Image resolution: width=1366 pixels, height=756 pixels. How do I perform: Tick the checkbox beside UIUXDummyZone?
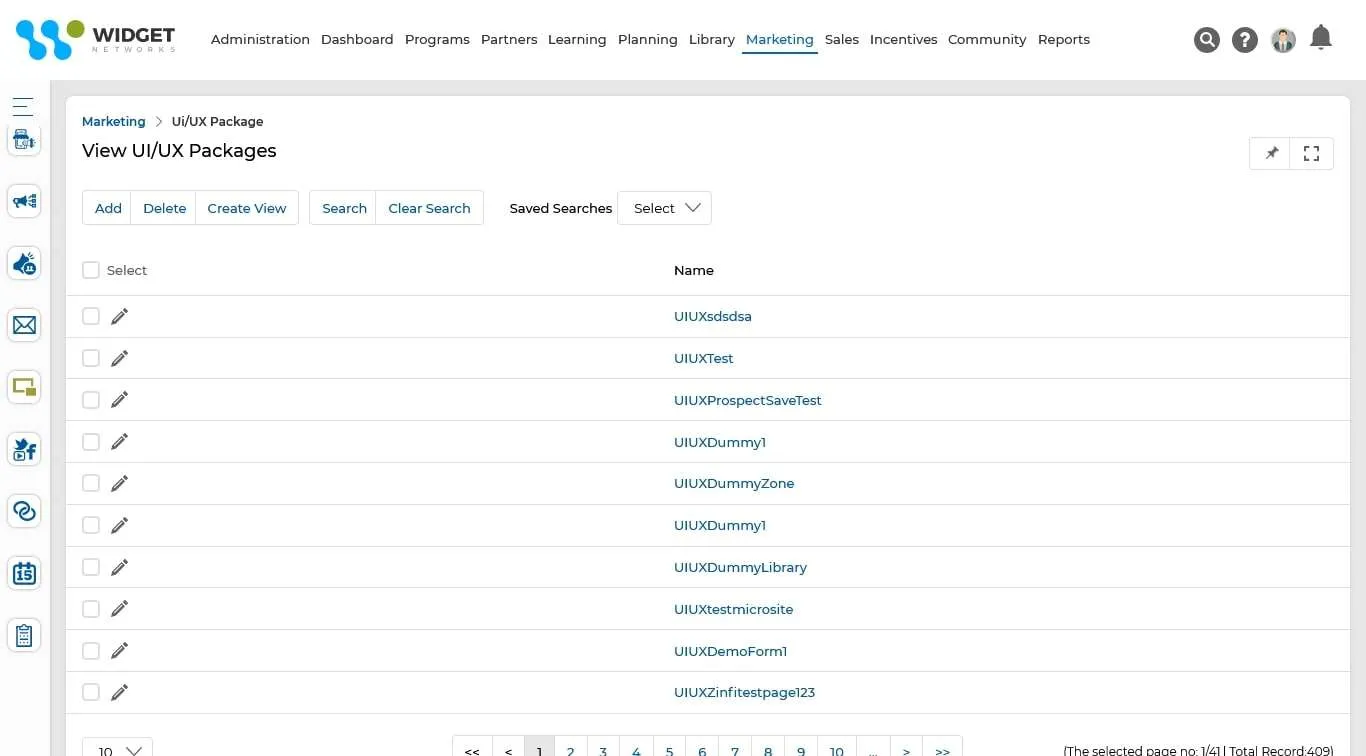tap(91, 483)
